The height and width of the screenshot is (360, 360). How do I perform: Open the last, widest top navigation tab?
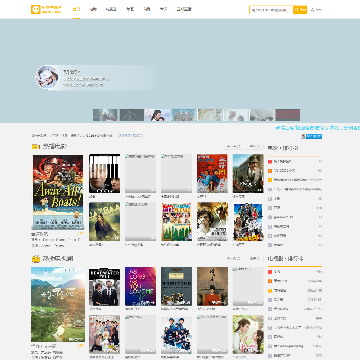(184, 9)
